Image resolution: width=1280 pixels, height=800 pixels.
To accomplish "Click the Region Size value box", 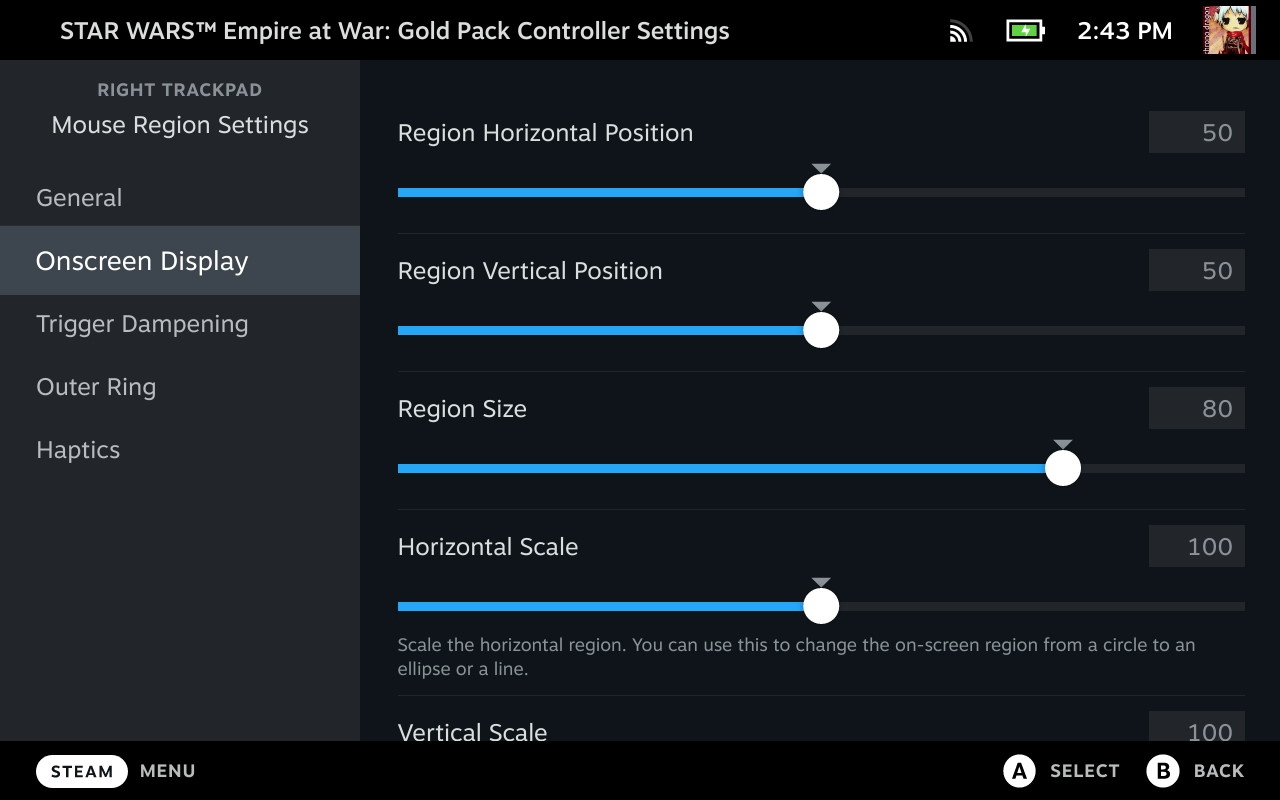I will click(1196, 409).
